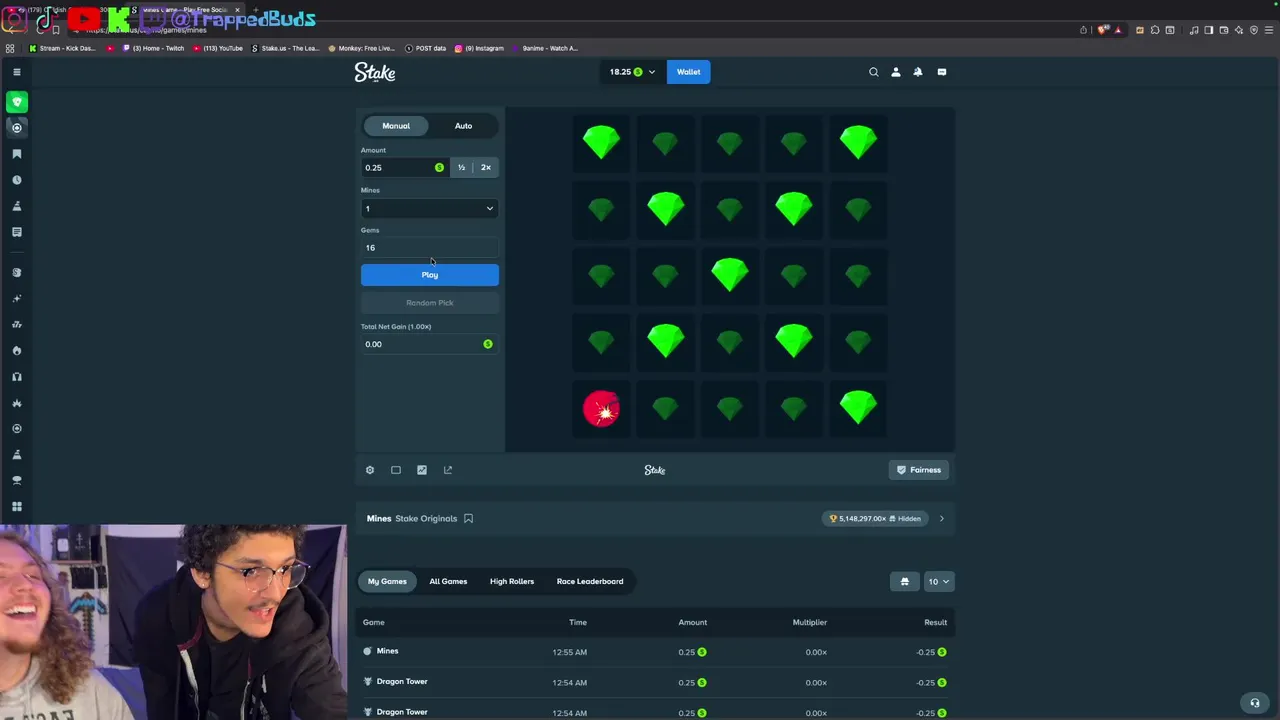1280x720 pixels.
Task: Open the search magnifier in the header
Action: 874,72
